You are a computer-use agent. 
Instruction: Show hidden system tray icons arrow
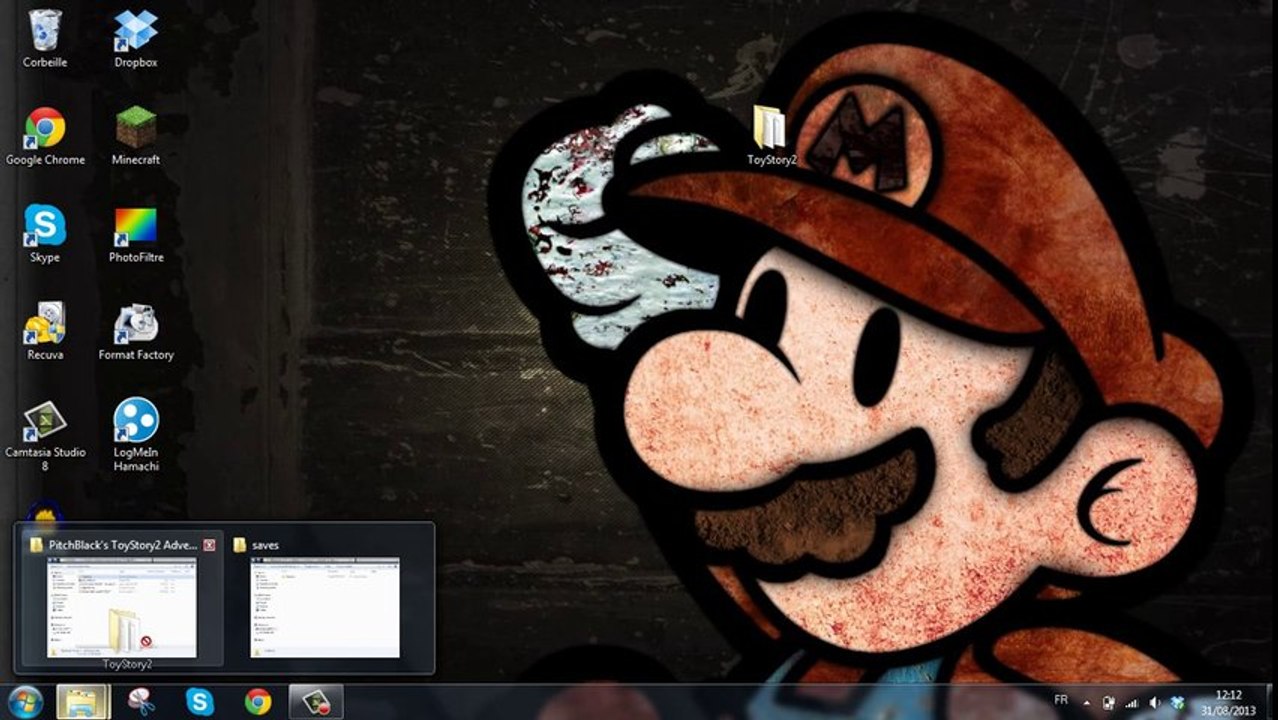pos(1087,702)
